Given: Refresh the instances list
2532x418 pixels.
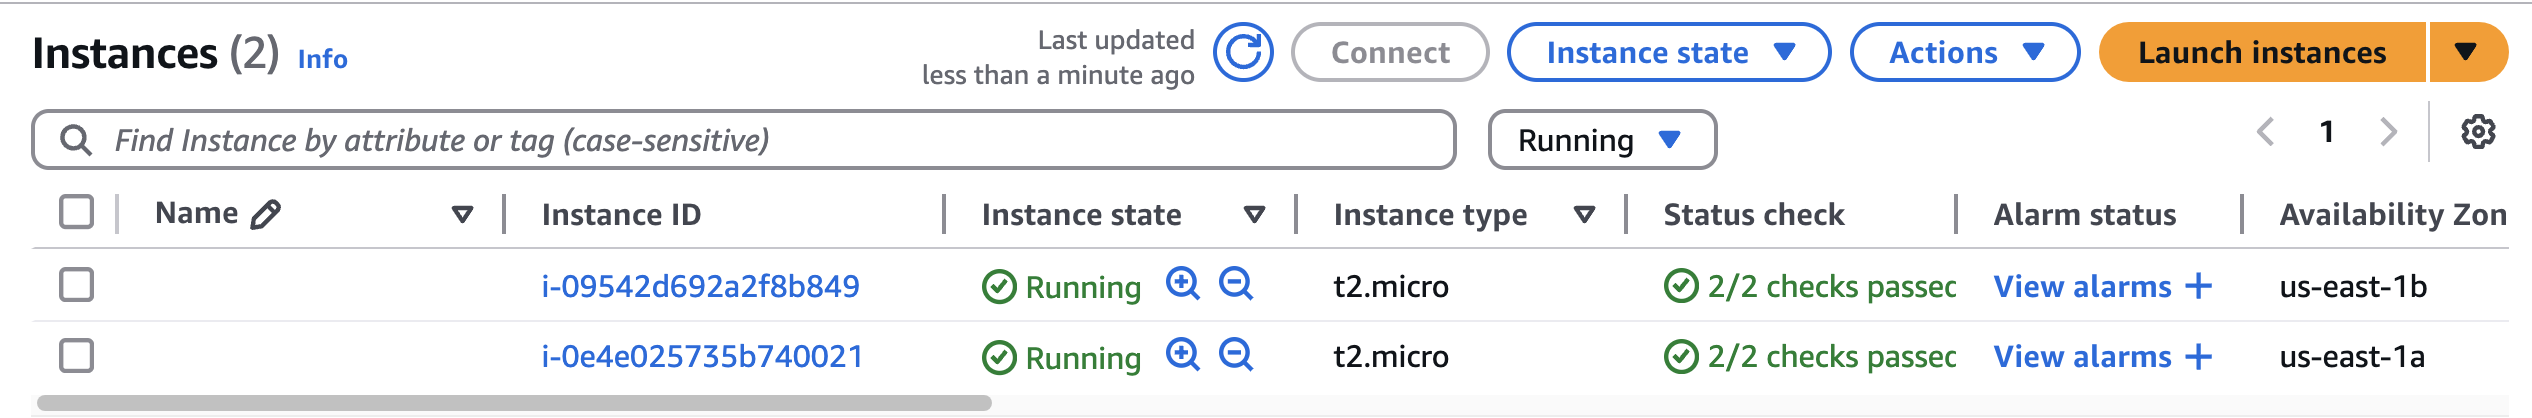Looking at the screenshot, I should point(1243,52).
